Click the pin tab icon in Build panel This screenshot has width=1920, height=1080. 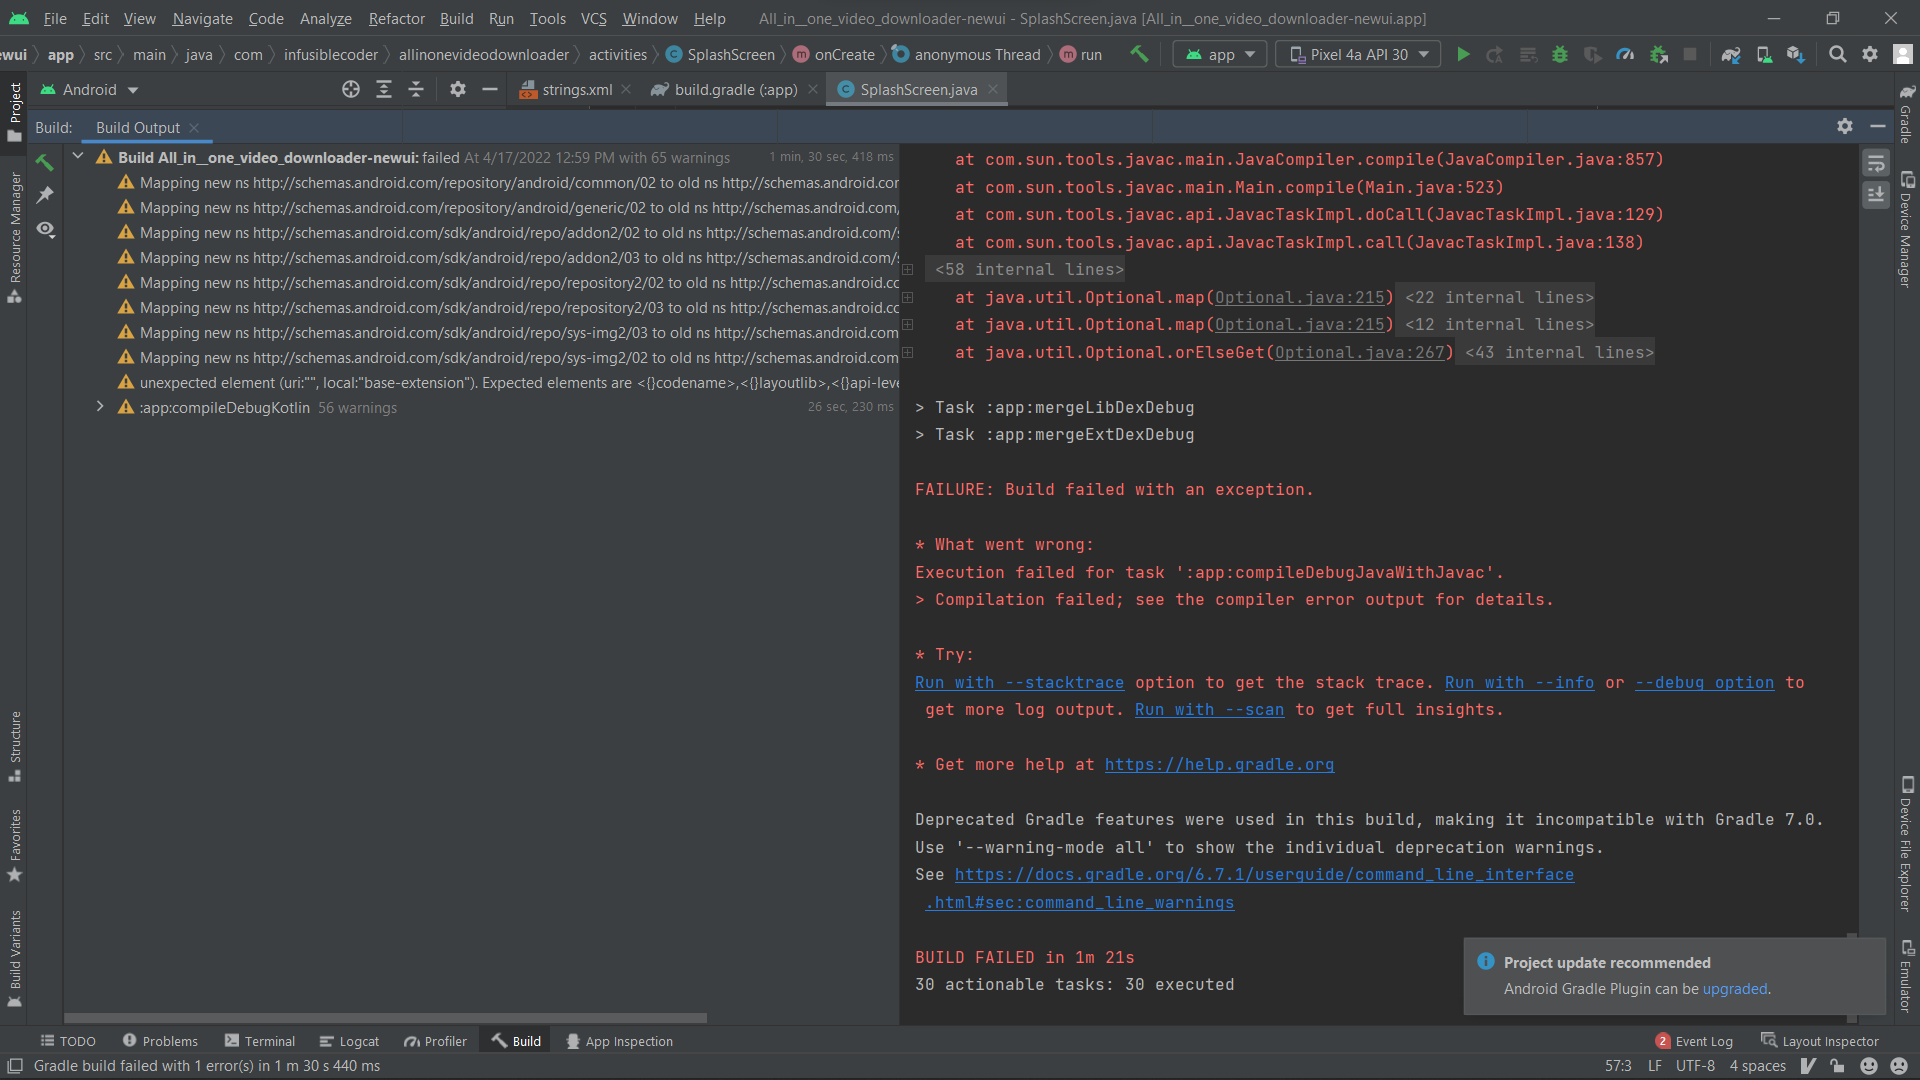45,195
